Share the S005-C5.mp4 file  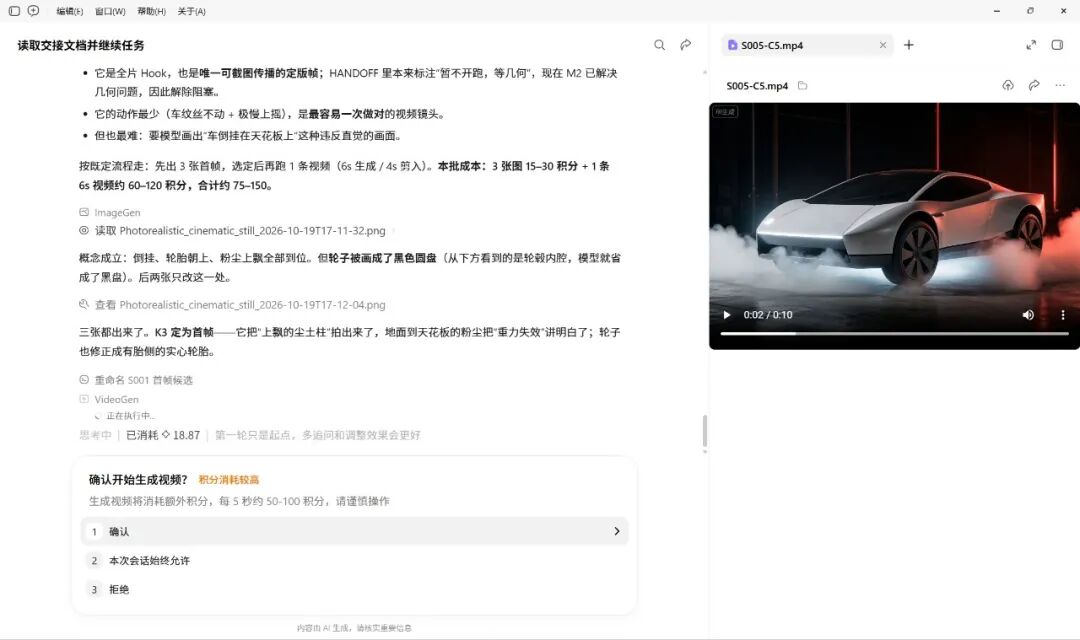pos(1034,85)
